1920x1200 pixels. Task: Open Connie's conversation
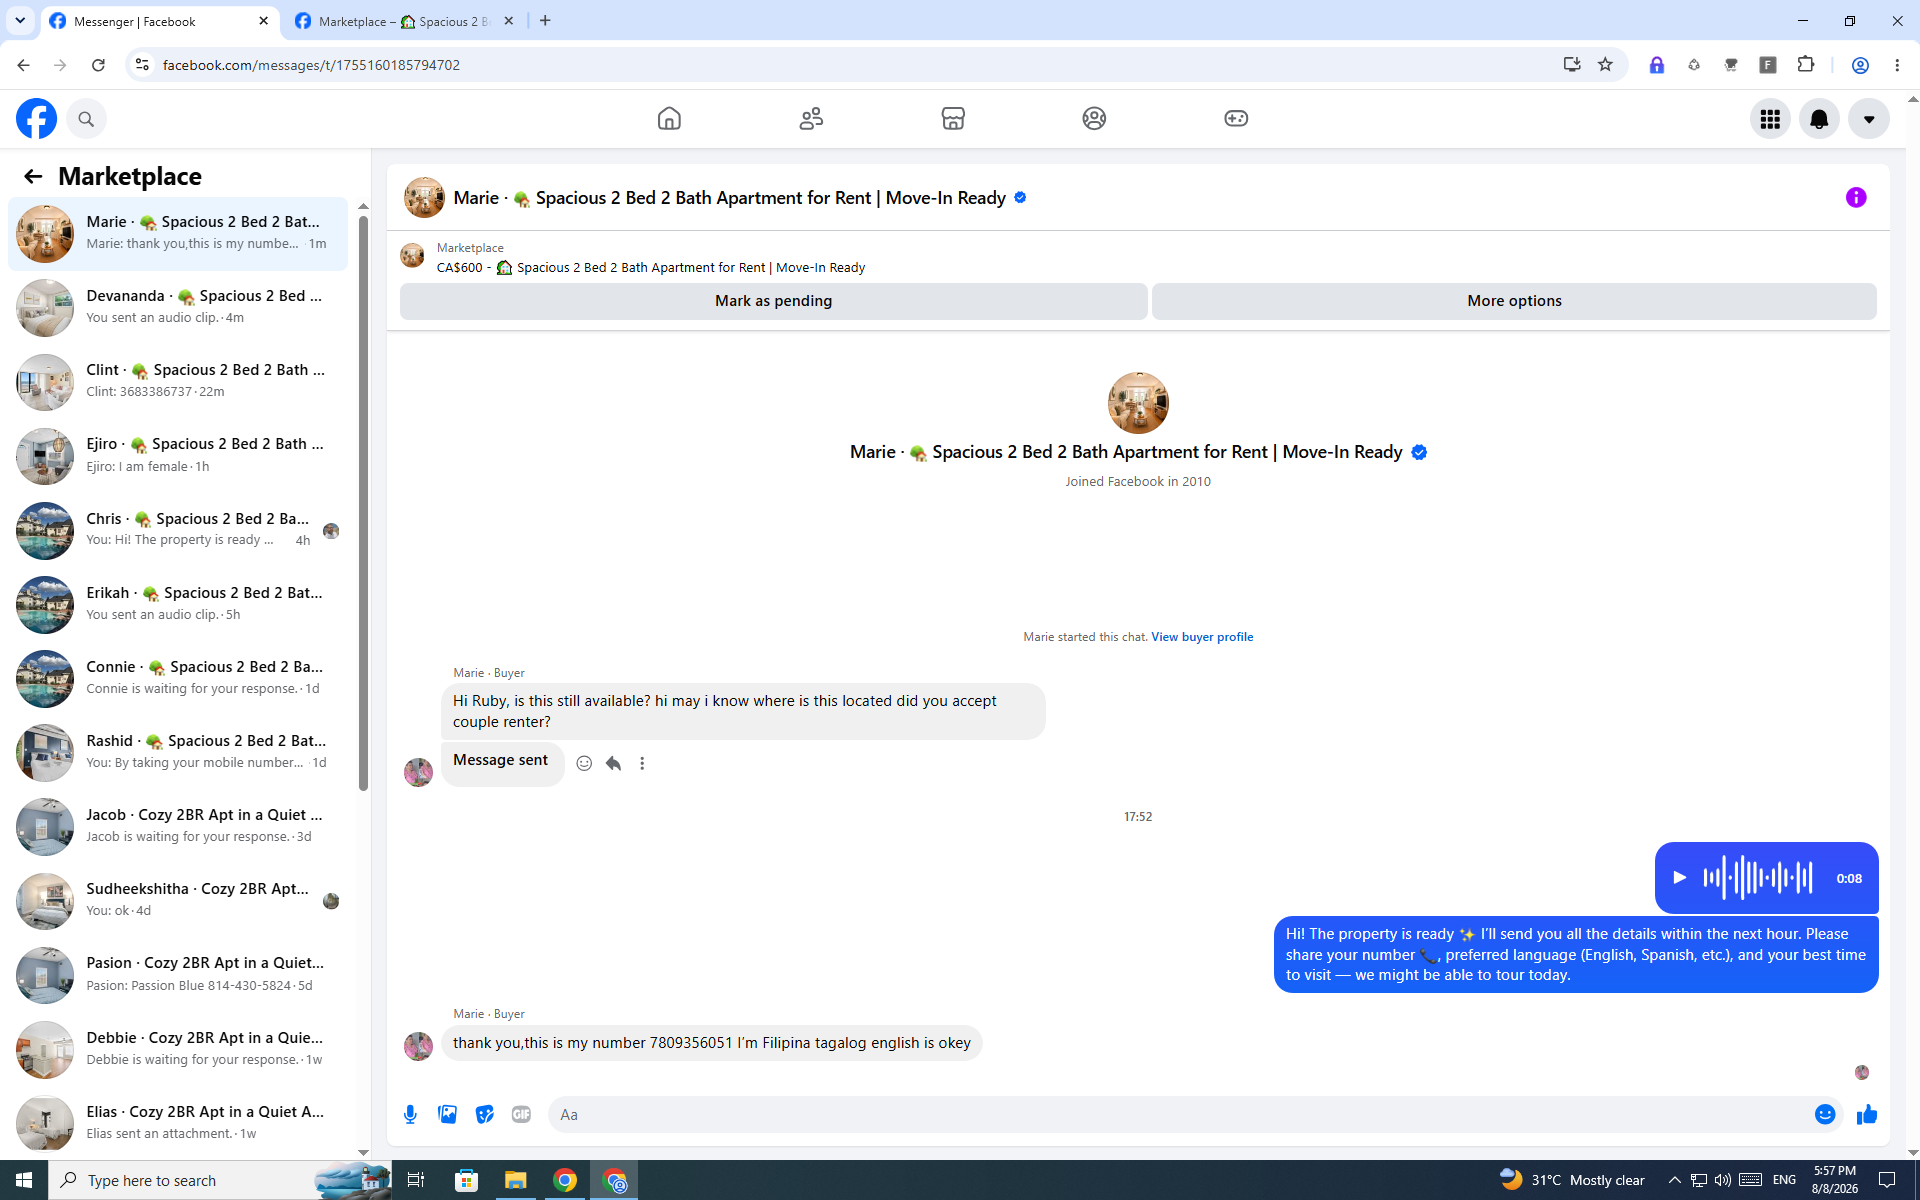[x=178, y=679]
